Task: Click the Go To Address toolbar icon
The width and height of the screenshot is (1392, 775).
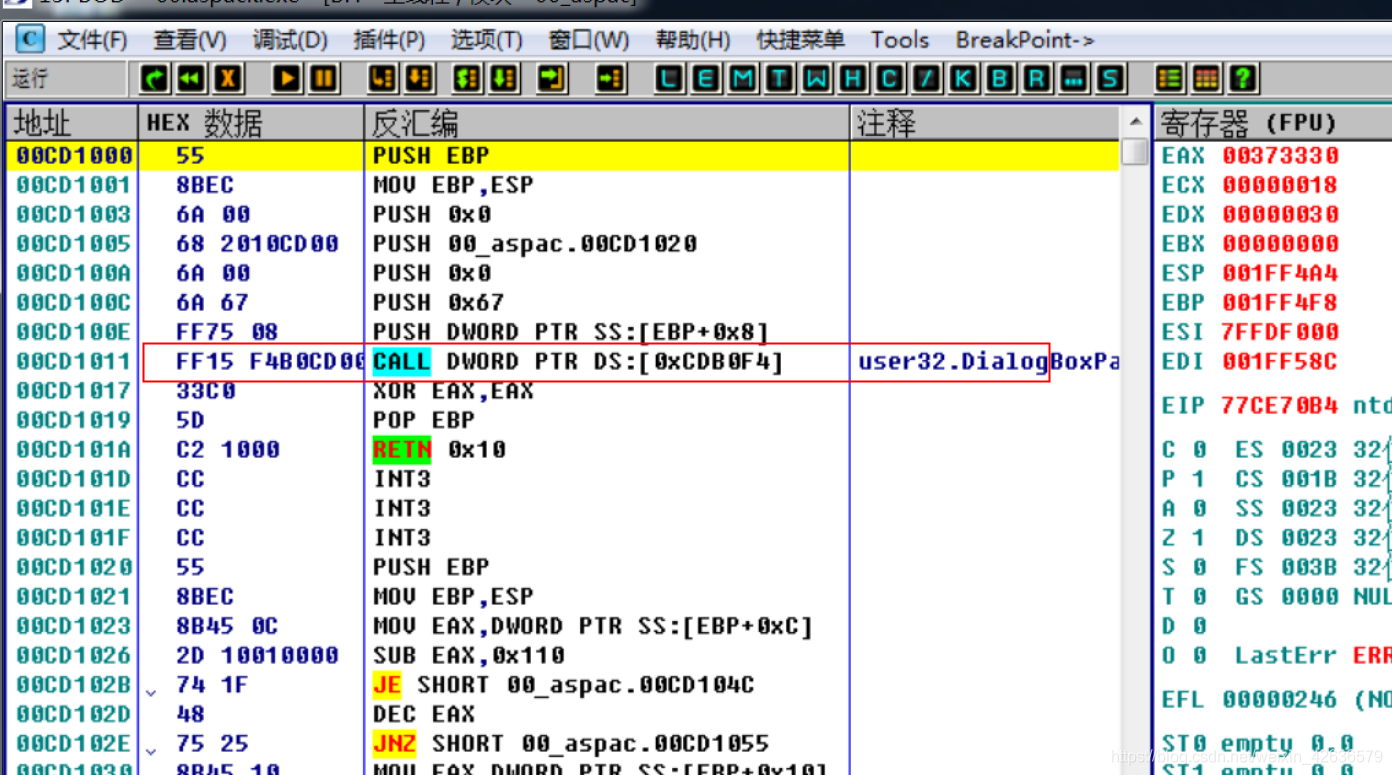Action: tap(610, 78)
